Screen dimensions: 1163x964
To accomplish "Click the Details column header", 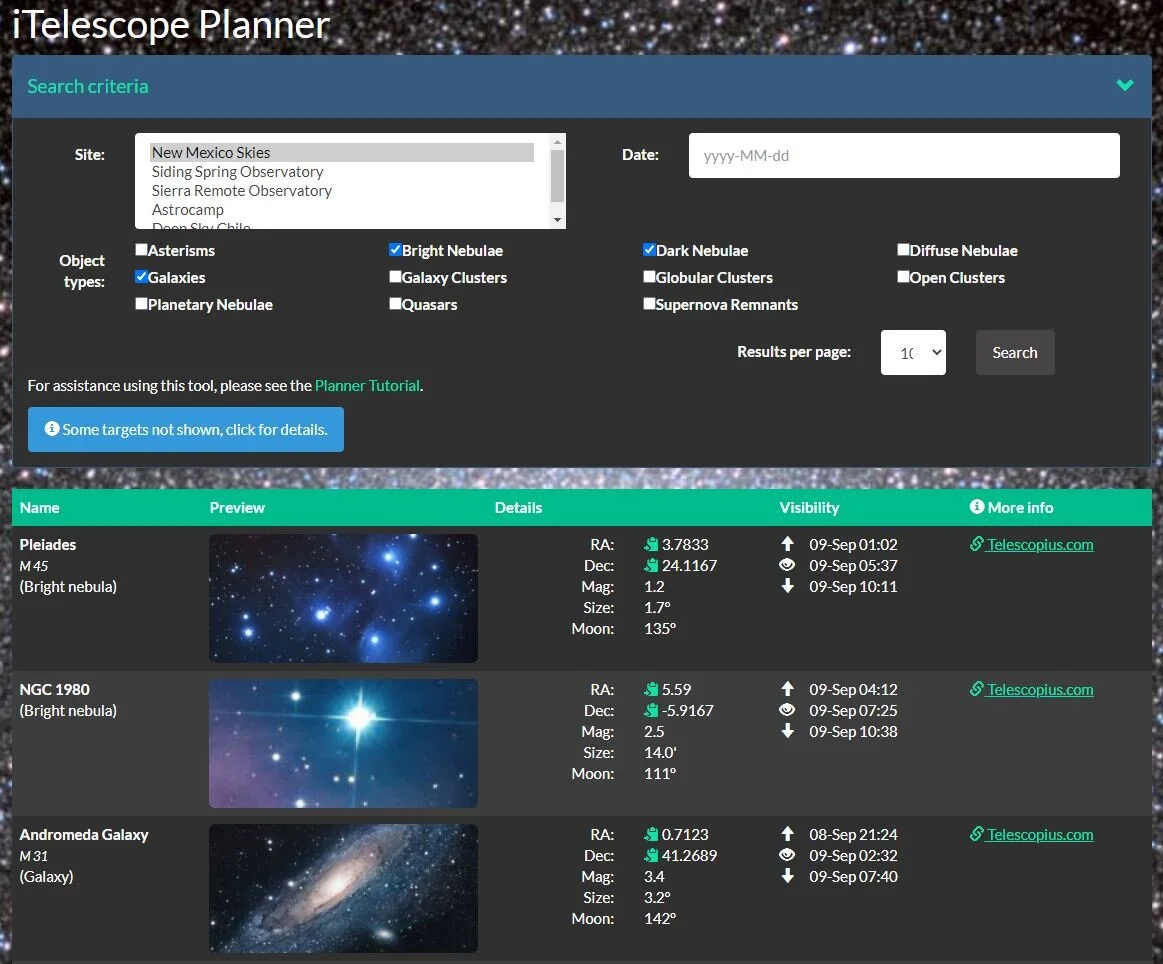I will click(x=518, y=507).
